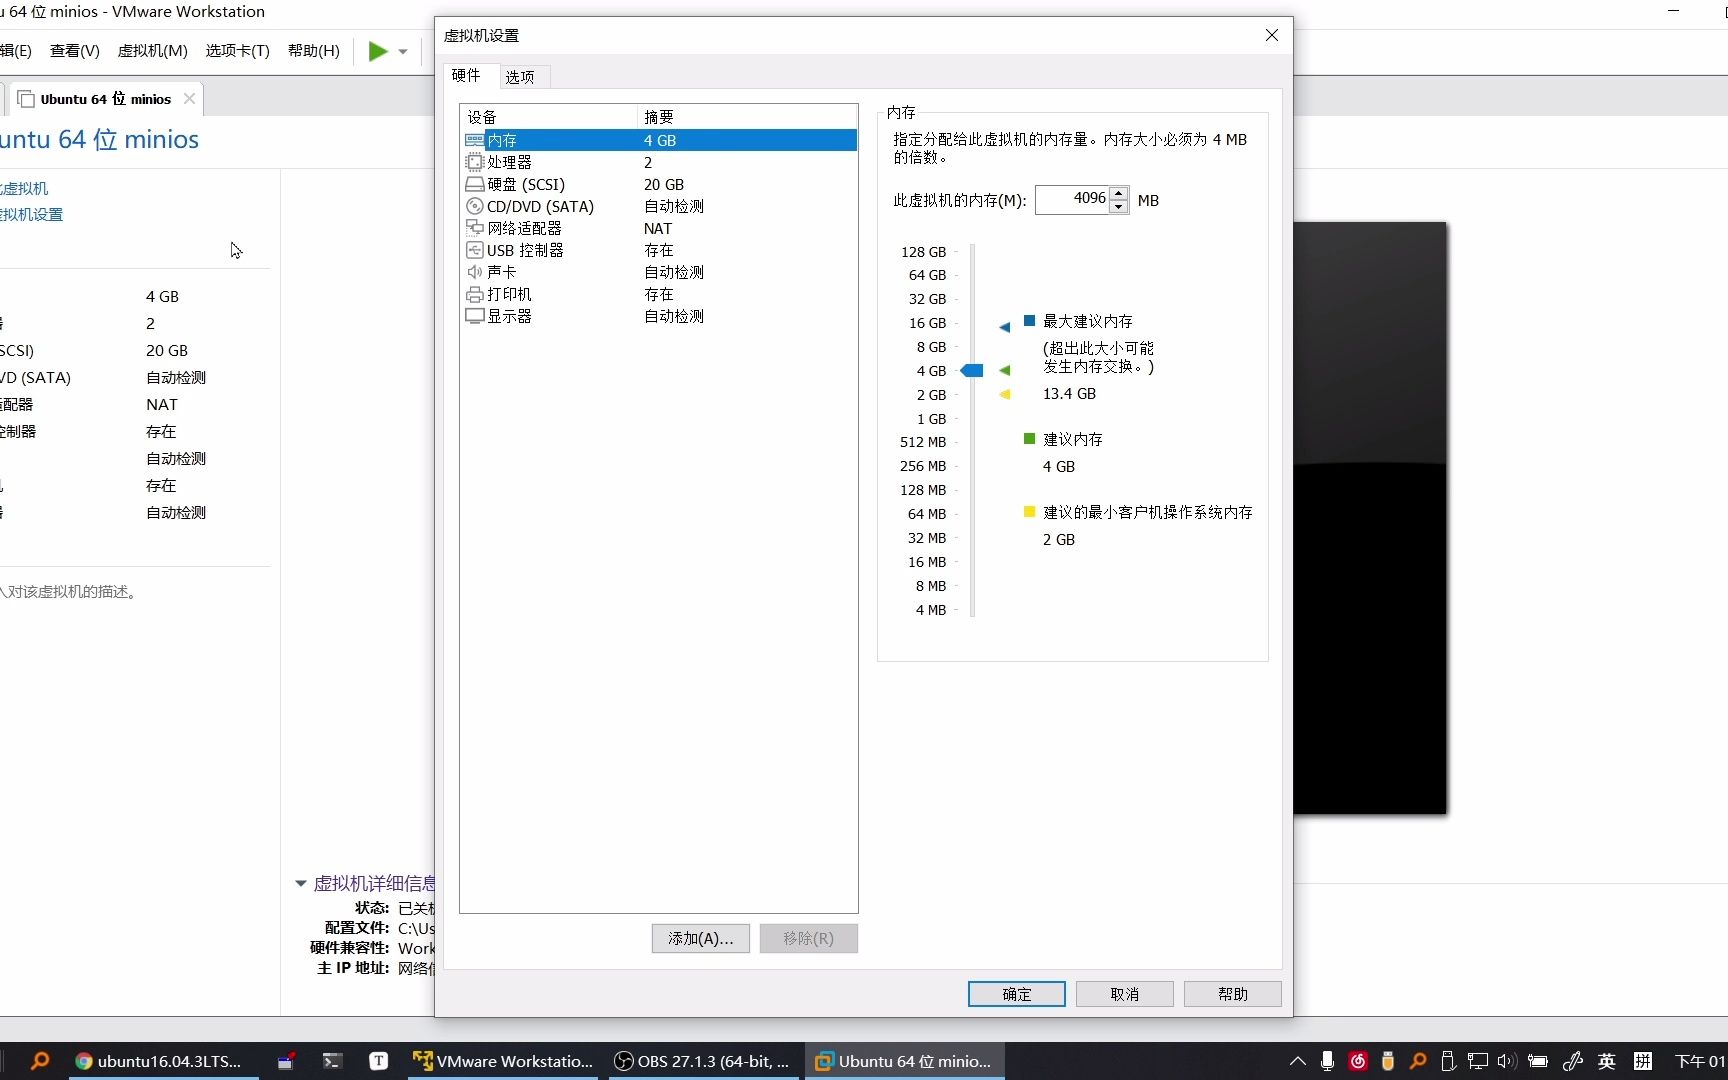
Task: Open the terminal icon on the taskbar
Action: [332, 1061]
